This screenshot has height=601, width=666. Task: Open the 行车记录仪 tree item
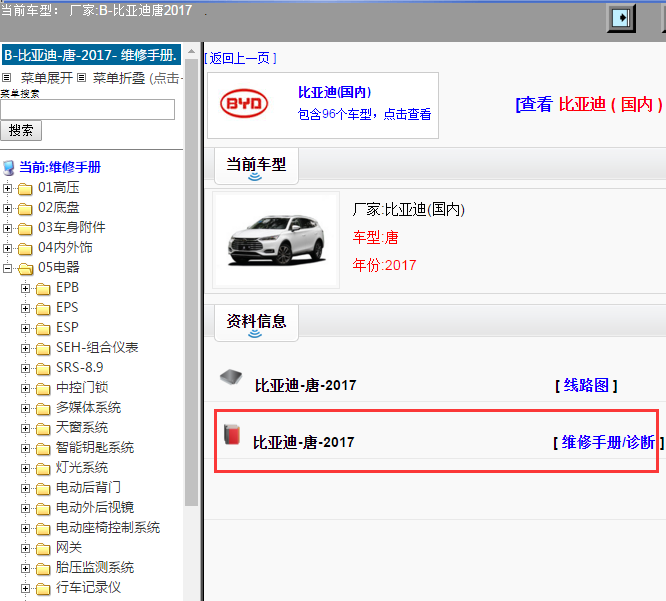point(88,587)
